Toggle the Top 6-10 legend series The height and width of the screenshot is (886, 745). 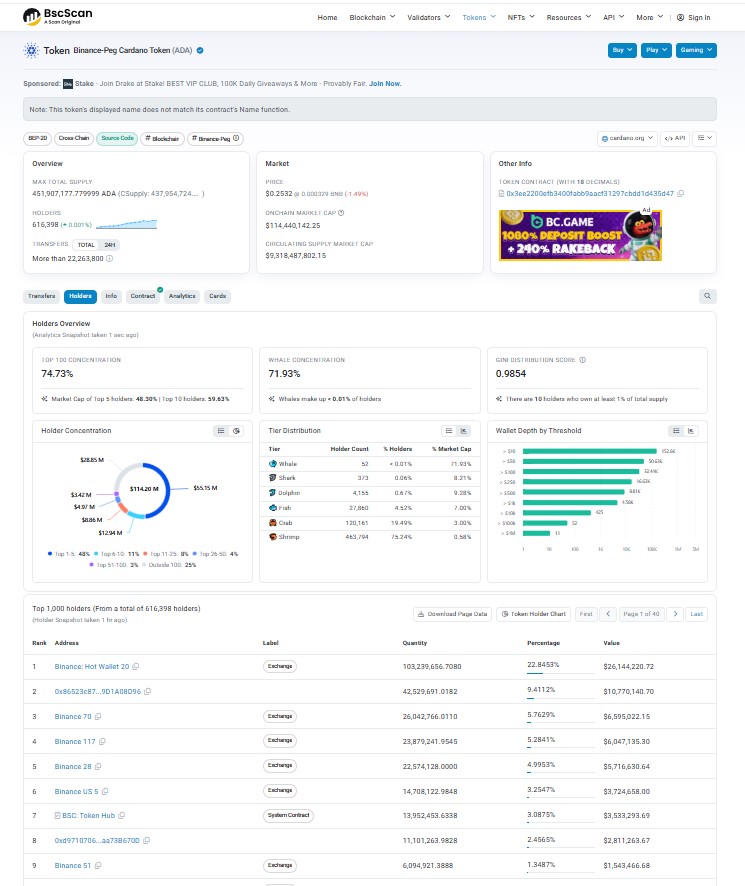point(116,554)
